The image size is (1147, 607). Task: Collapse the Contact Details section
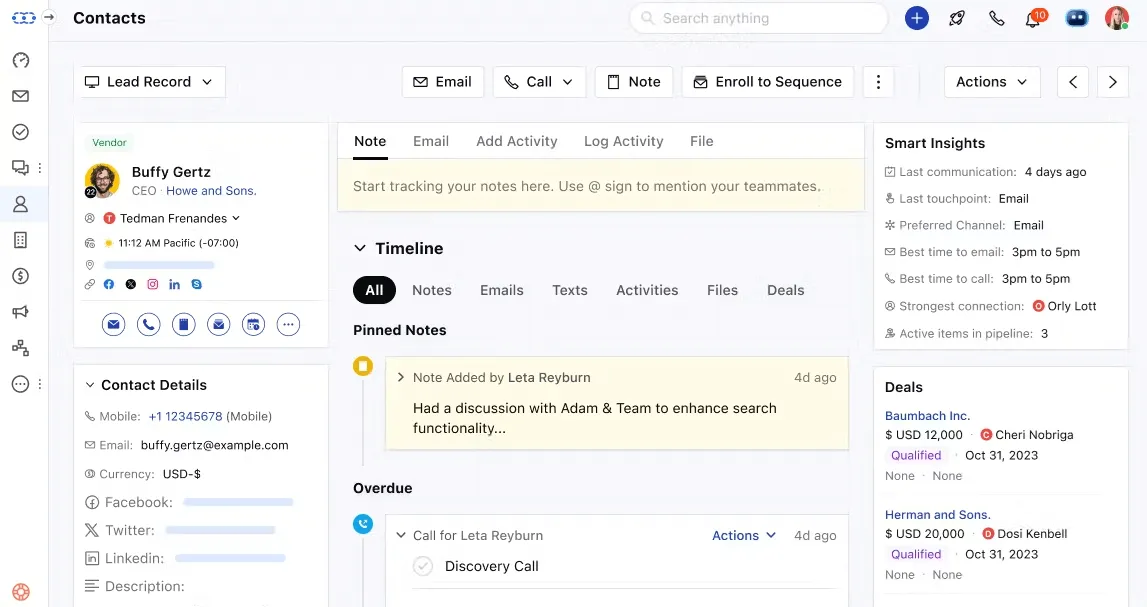coord(90,385)
